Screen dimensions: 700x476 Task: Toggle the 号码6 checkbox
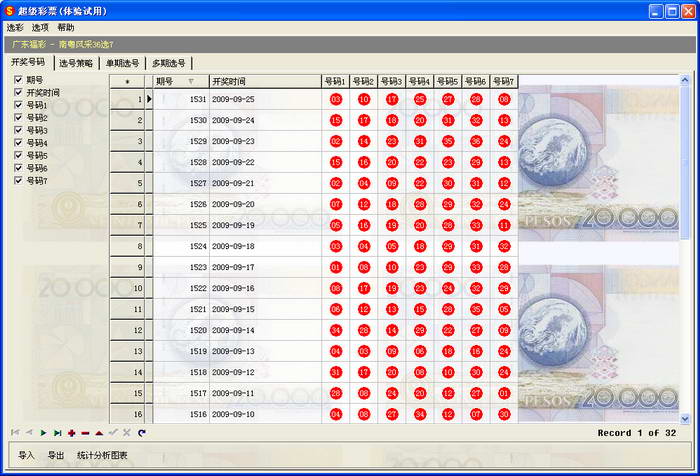(x=18, y=167)
